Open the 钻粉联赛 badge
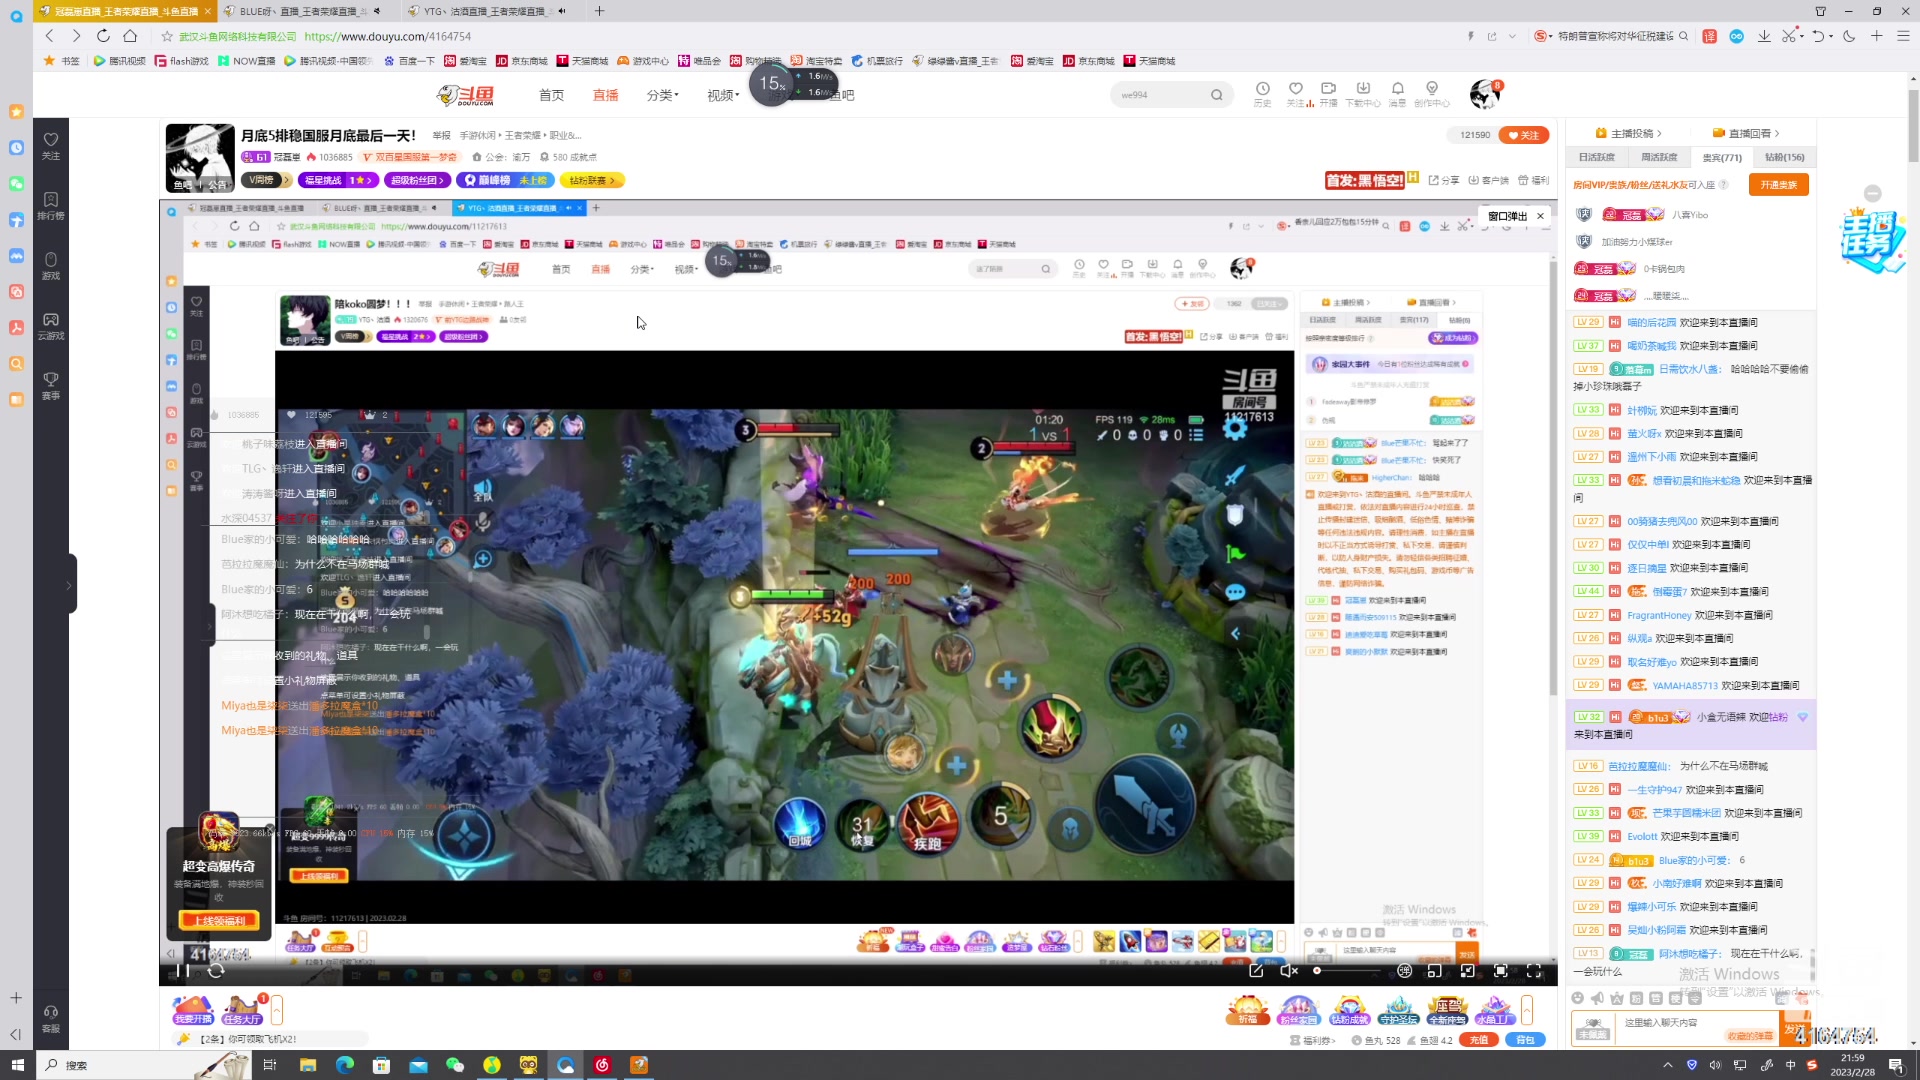Screen dimensions: 1920x1080 click(592, 180)
